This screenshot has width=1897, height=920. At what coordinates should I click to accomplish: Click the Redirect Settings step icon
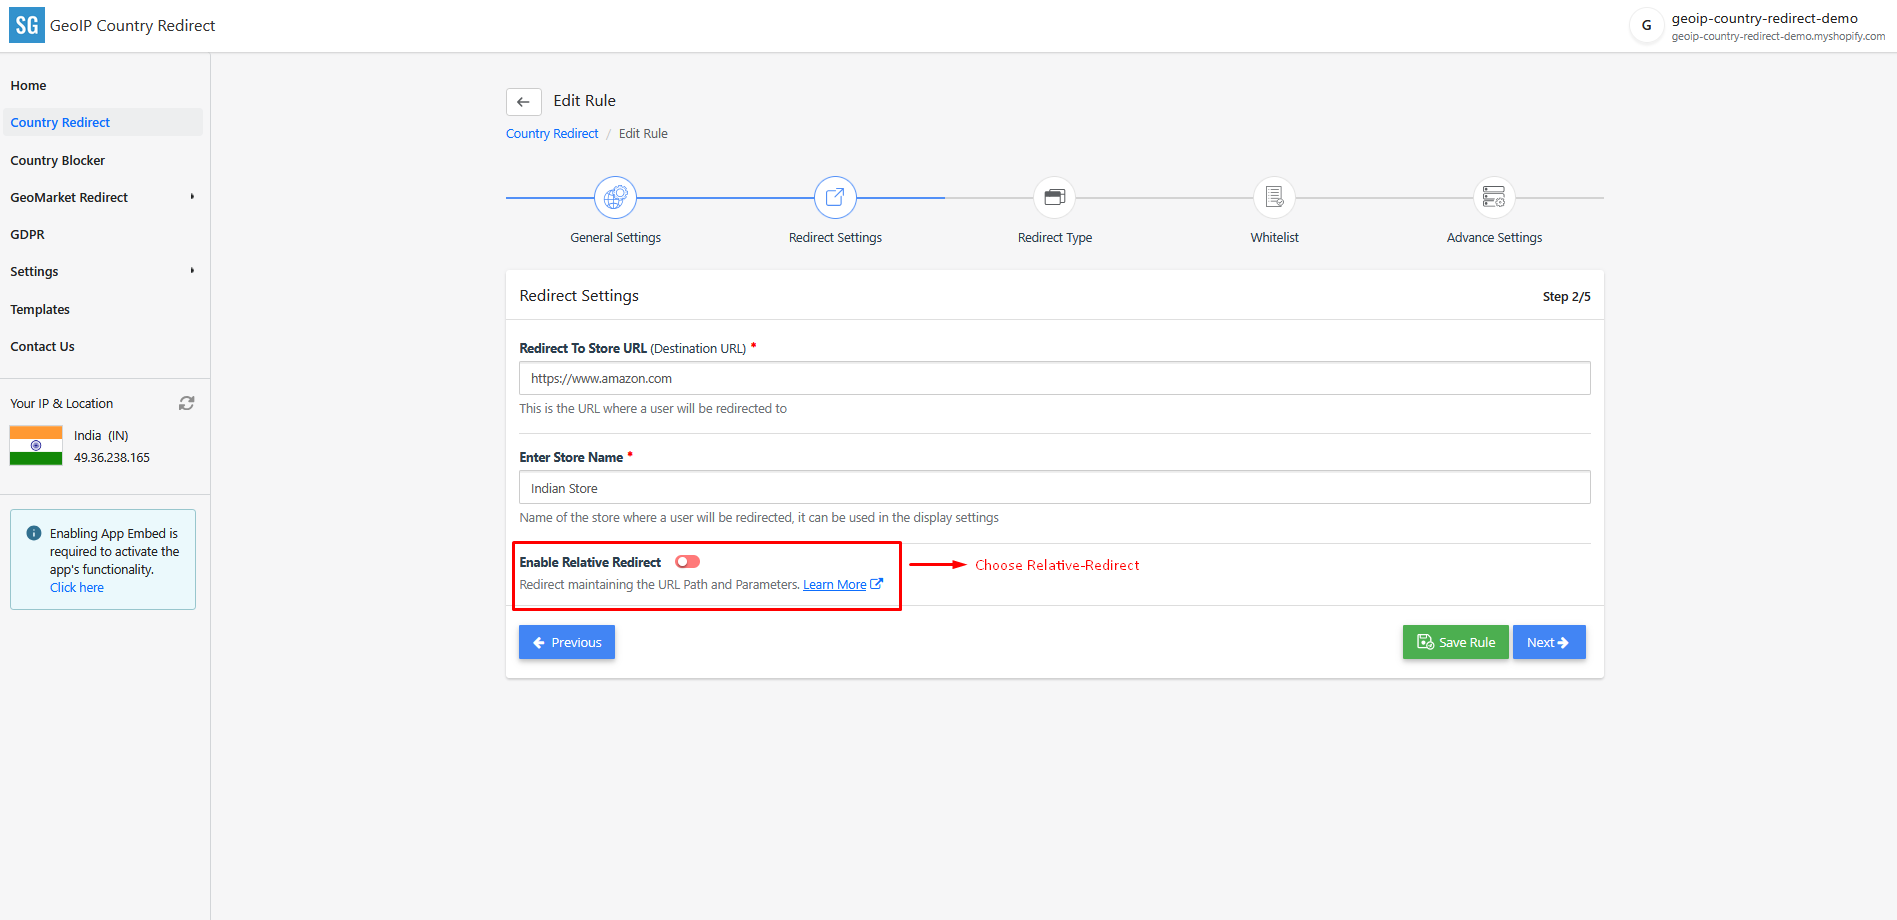pos(835,198)
